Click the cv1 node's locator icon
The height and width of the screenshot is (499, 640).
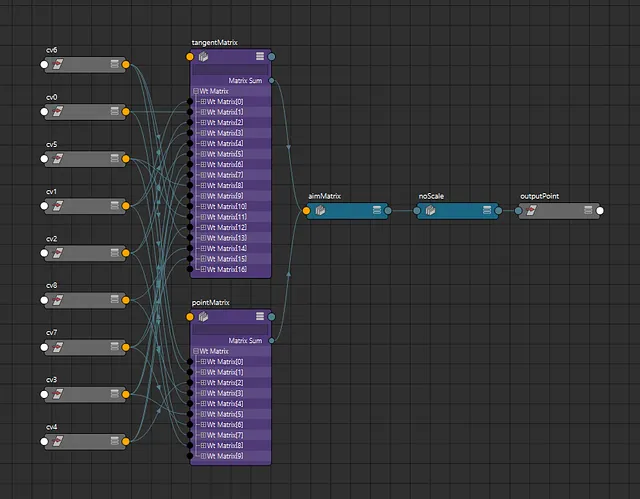pyautogui.click(x=59, y=205)
